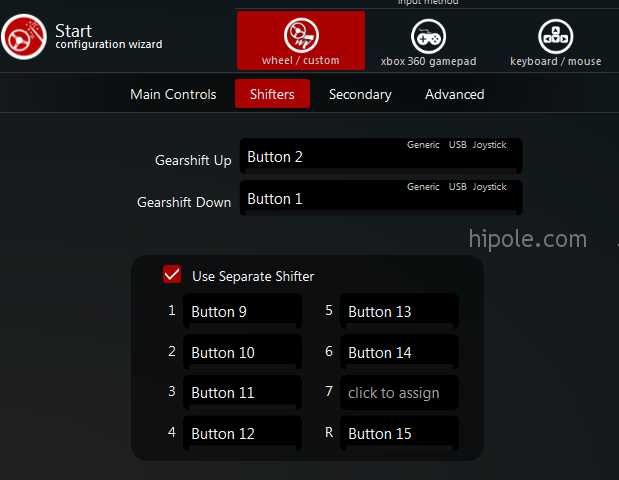Uncheck Use Separate Shifter checkbox
The image size is (619, 480).
click(x=172, y=274)
